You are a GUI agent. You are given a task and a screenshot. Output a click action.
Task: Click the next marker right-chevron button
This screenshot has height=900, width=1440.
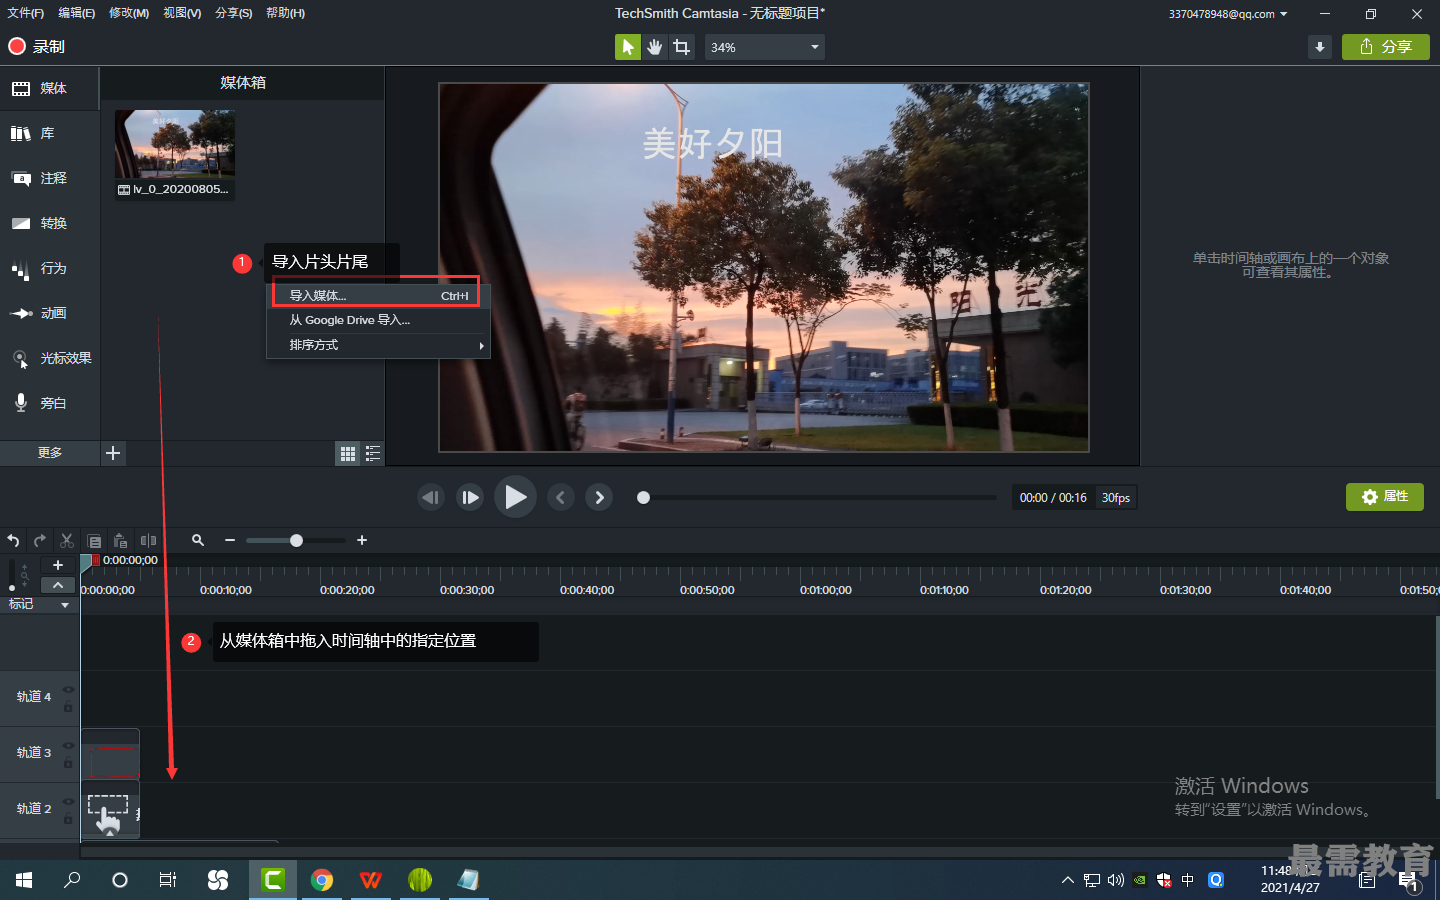point(599,497)
